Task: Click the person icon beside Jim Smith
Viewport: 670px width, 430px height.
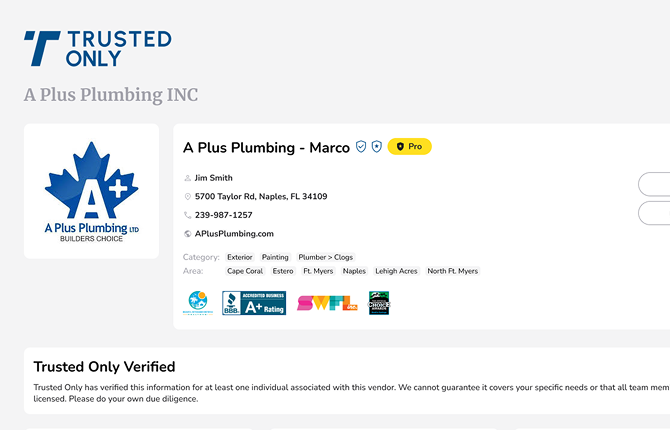Action: (x=187, y=178)
